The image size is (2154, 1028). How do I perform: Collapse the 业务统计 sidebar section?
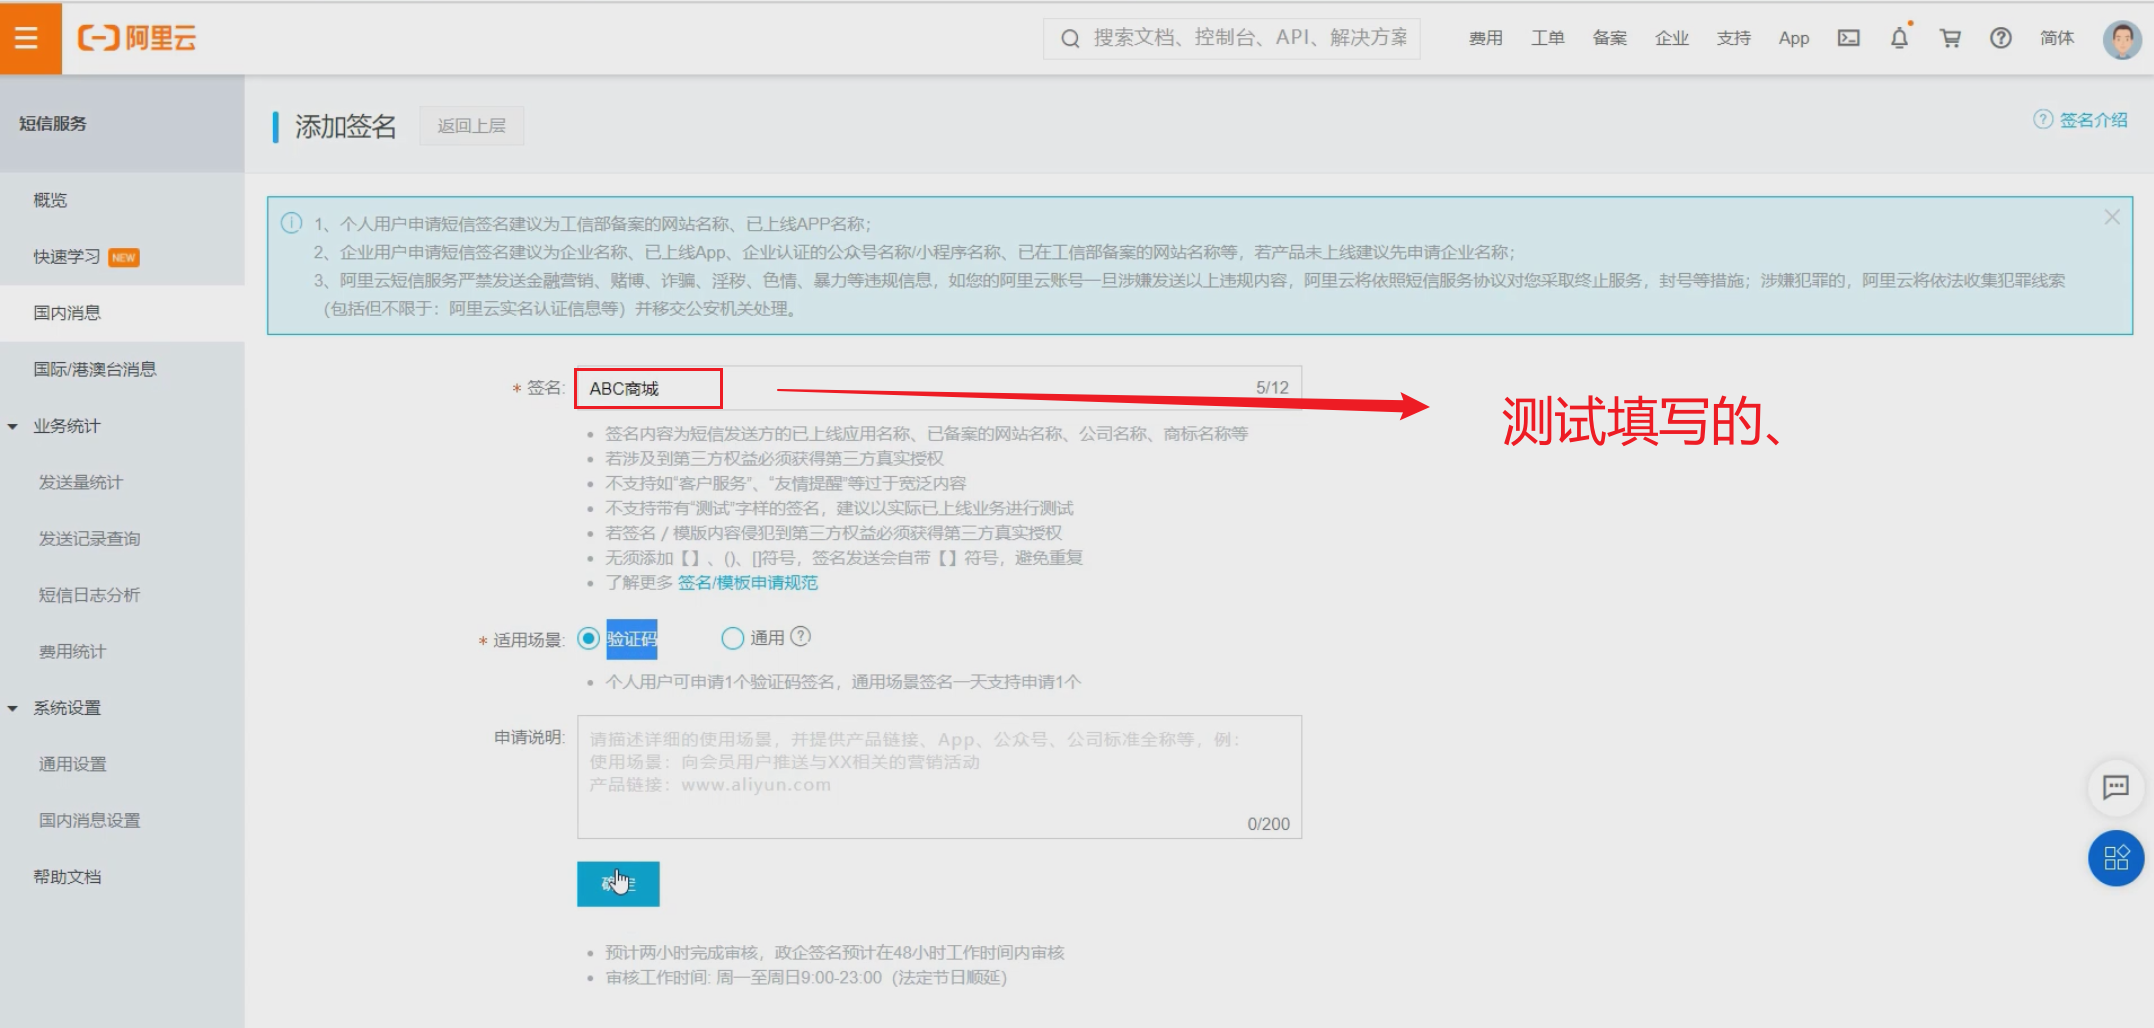coord(13,426)
